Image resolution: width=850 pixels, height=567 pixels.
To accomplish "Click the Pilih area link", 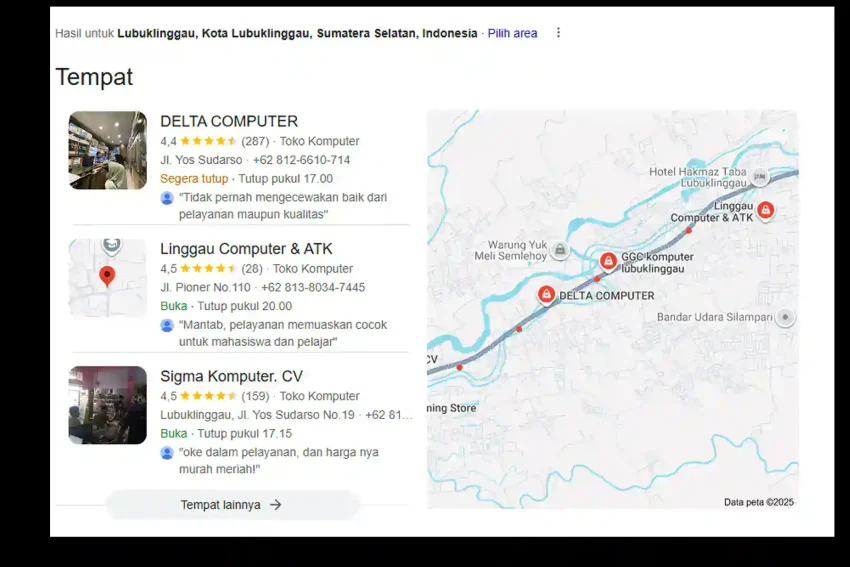I will click(x=512, y=33).
